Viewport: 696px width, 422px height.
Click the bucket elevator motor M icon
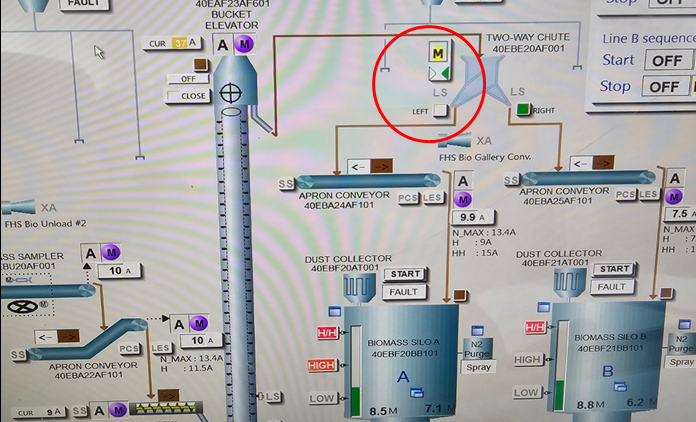tap(245, 45)
